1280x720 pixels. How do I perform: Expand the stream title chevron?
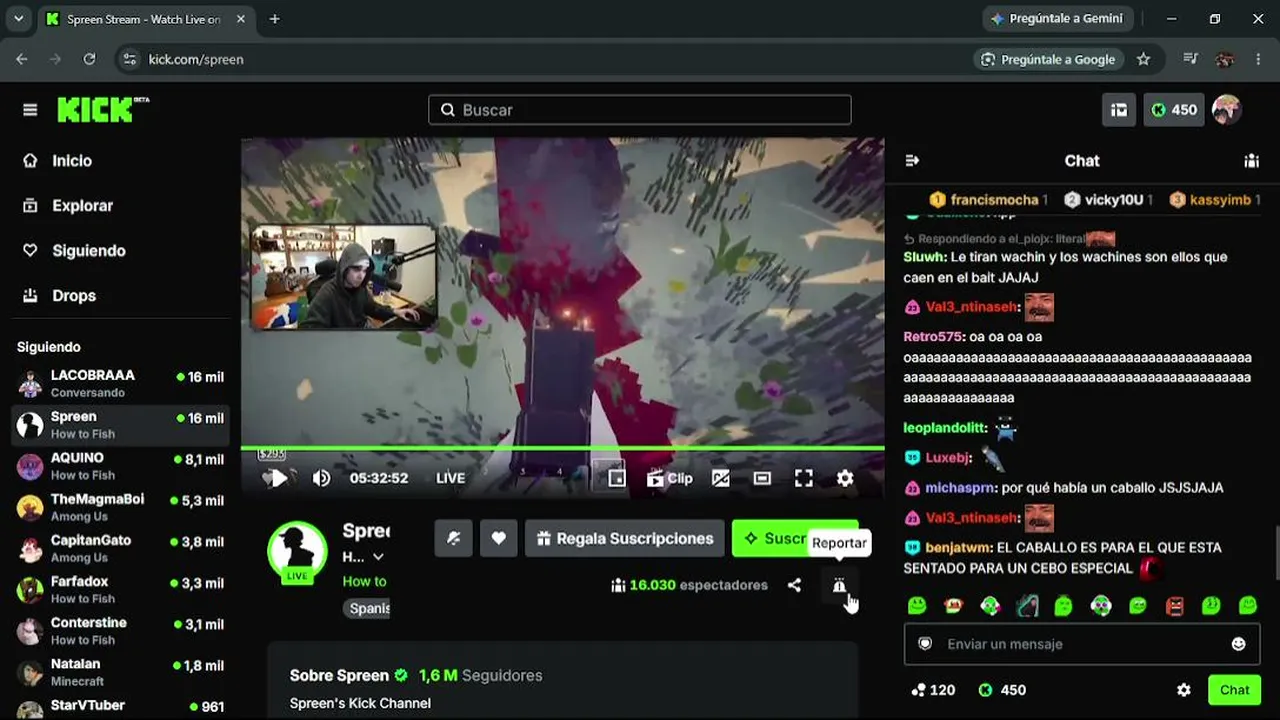coord(378,557)
